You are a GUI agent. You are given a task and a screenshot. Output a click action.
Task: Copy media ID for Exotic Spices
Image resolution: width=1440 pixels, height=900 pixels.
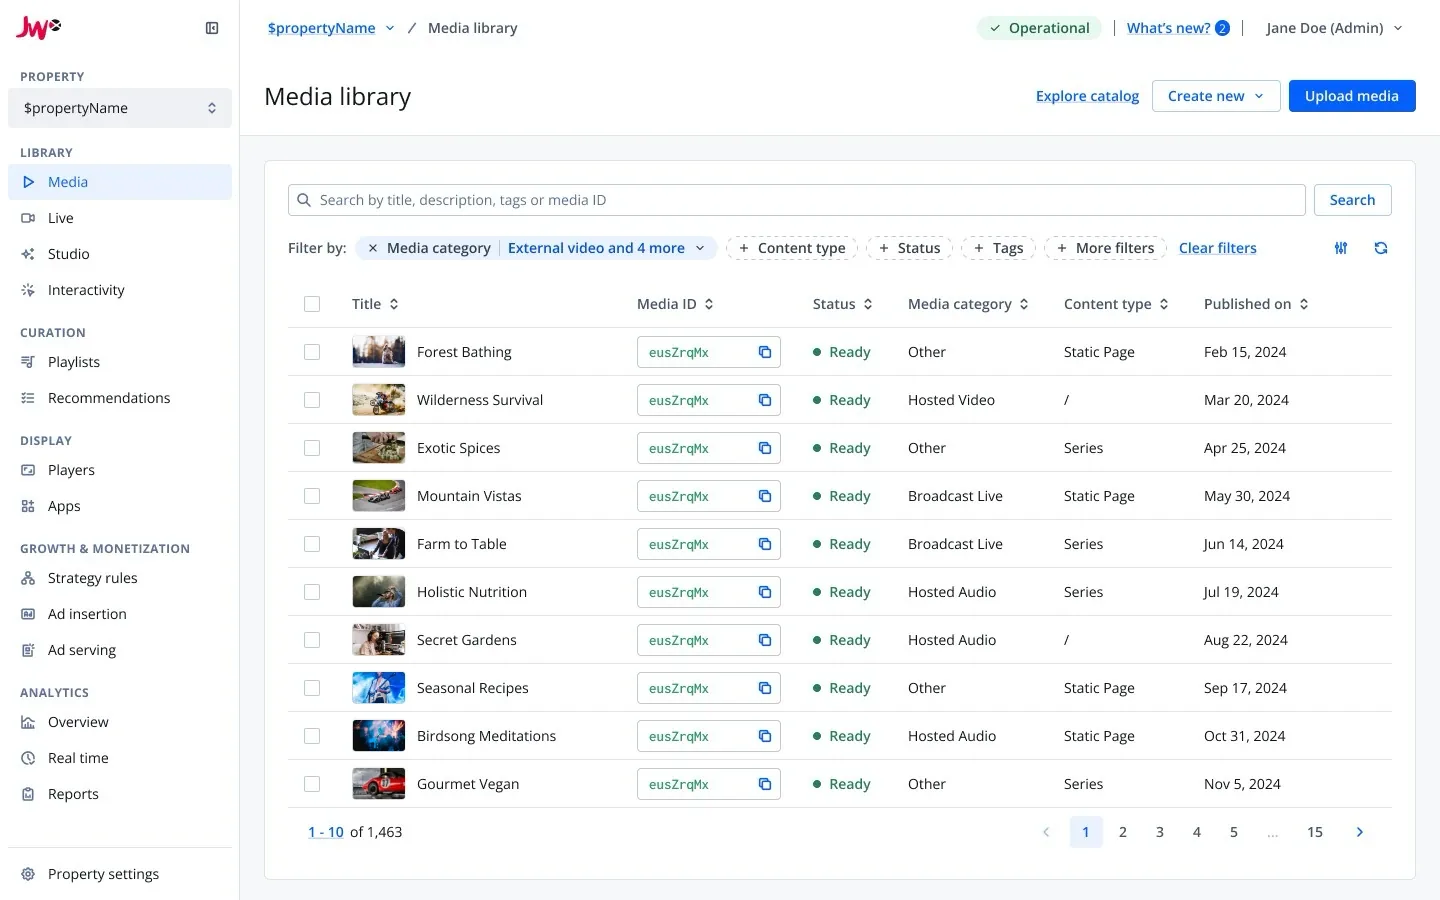(x=765, y=448)
